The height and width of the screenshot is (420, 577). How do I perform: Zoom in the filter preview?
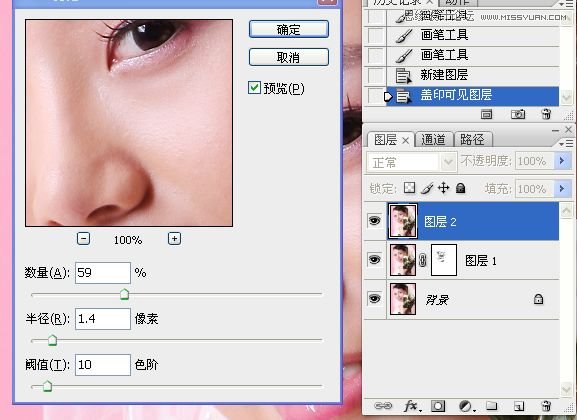pos(174,239)
